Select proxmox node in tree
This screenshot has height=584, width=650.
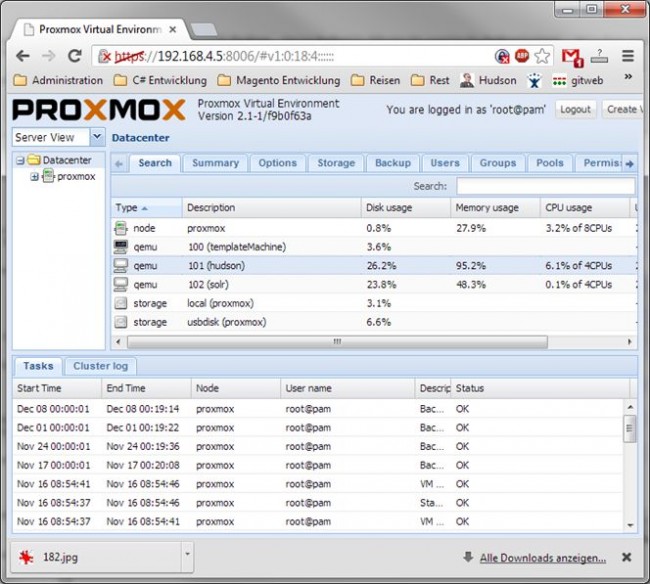(76, 177)
